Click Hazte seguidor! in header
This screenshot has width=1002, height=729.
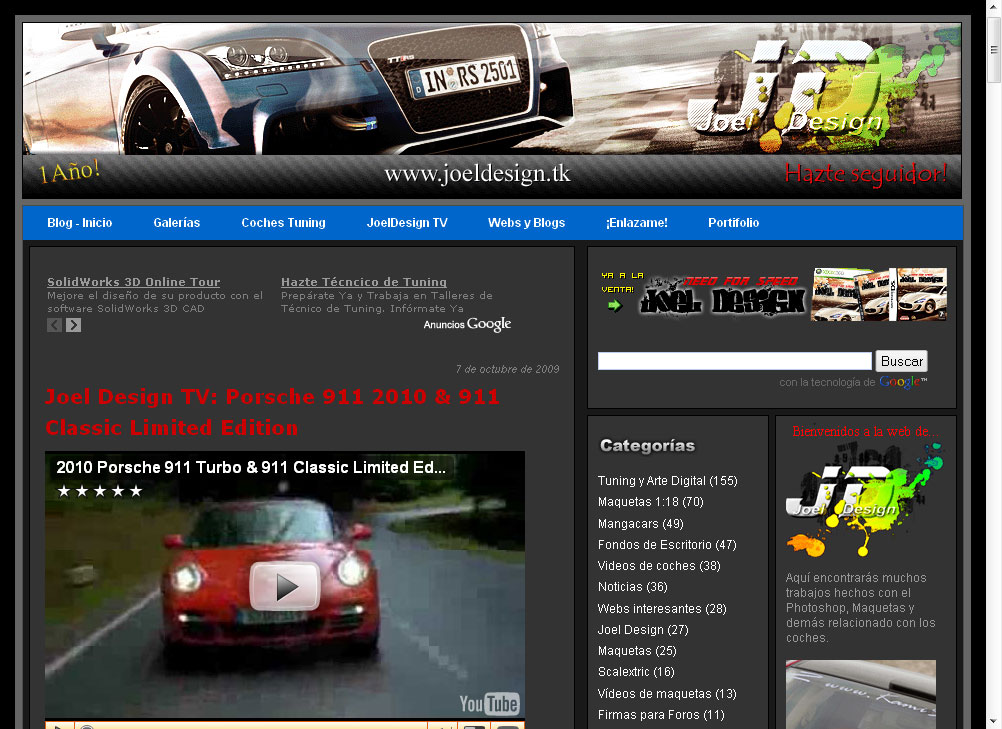[866, 173]
